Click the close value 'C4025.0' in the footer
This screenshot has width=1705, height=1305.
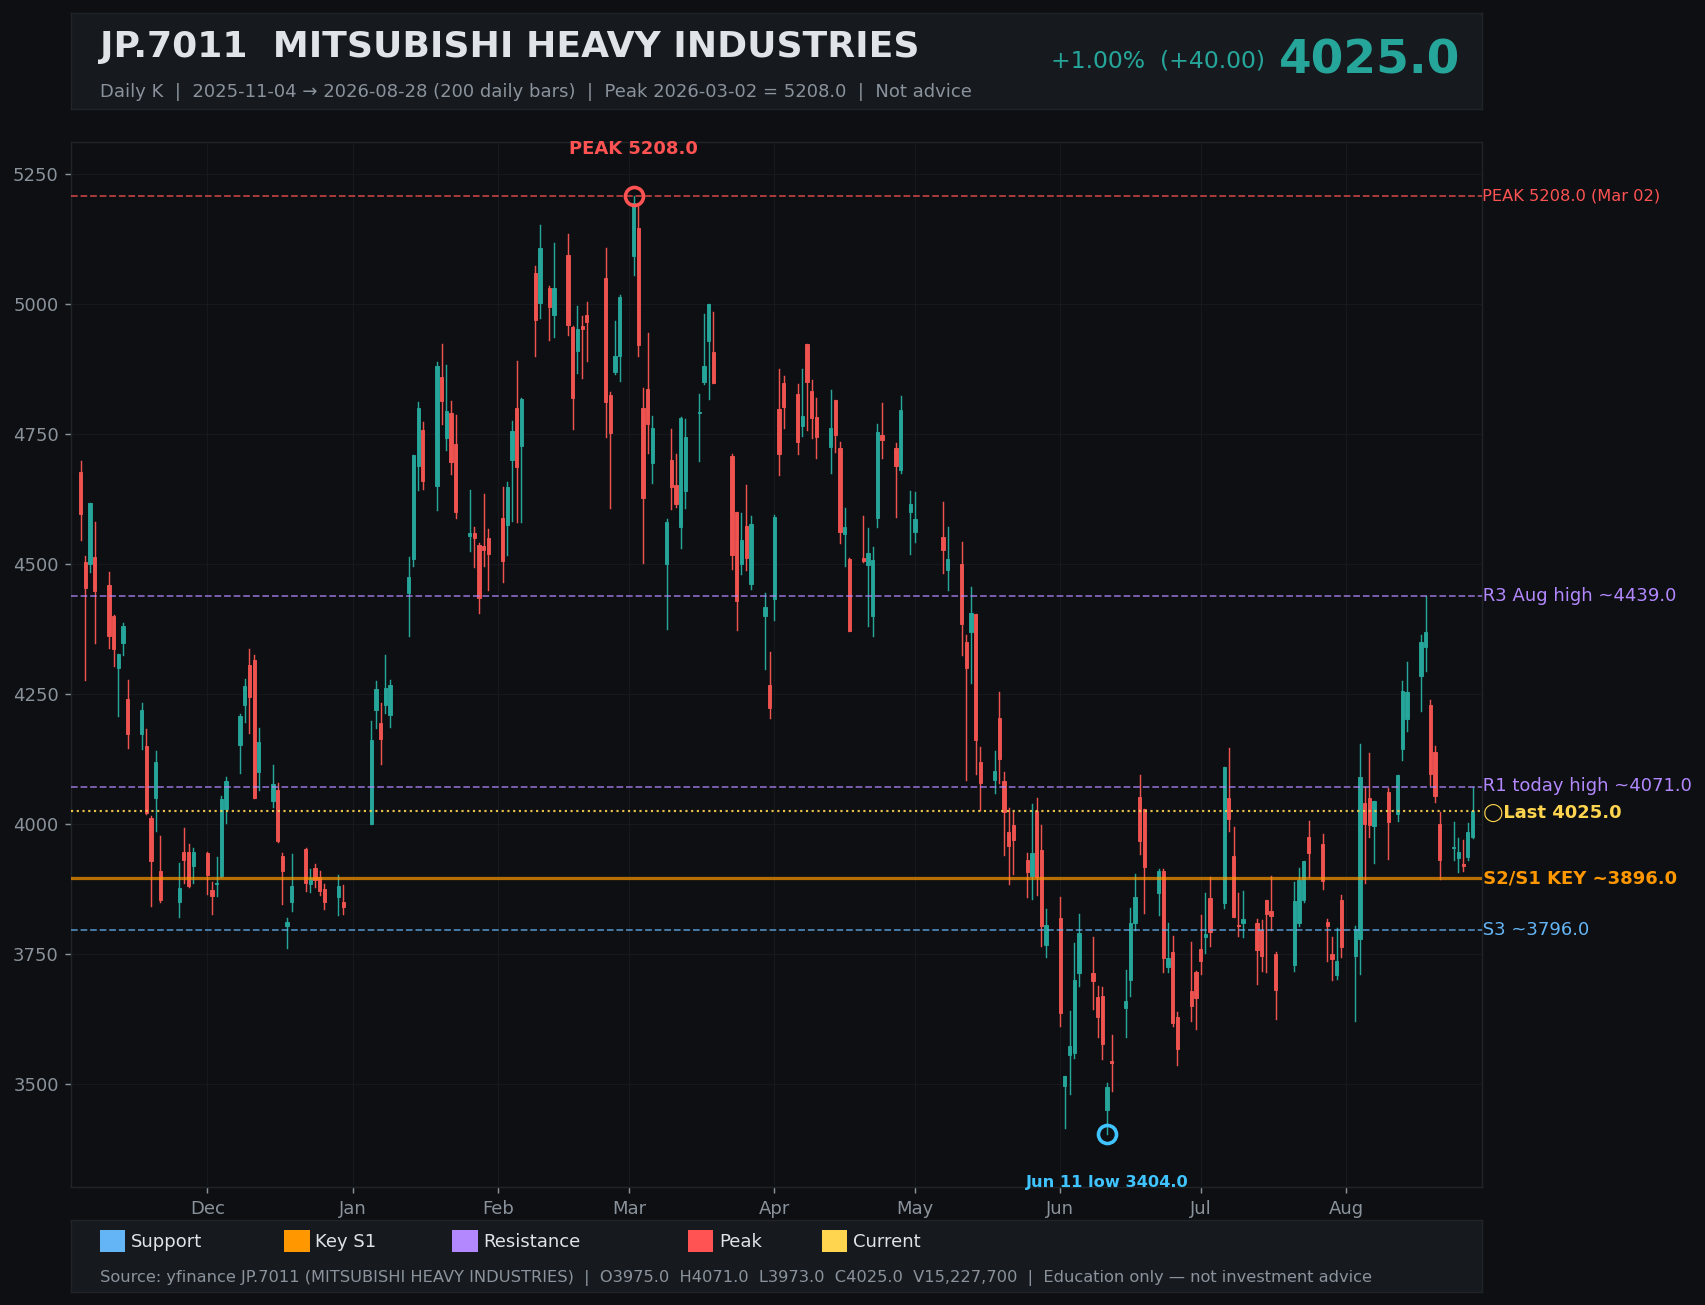coord(869,1277)
